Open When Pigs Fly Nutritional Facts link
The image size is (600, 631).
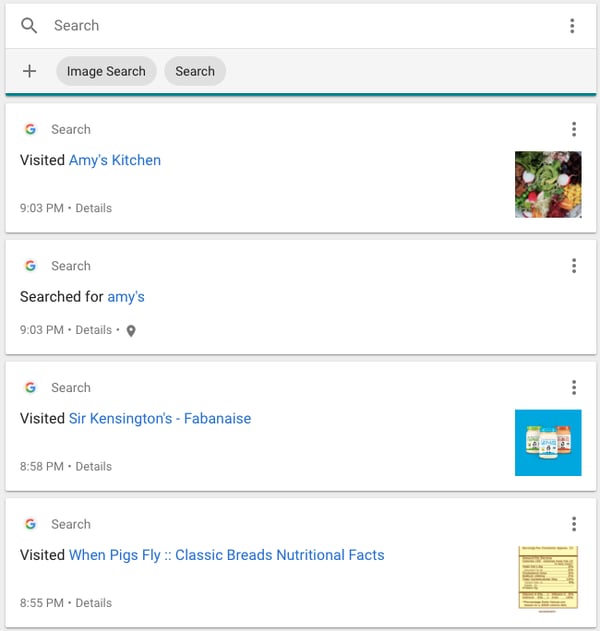[x=226, y=555]
